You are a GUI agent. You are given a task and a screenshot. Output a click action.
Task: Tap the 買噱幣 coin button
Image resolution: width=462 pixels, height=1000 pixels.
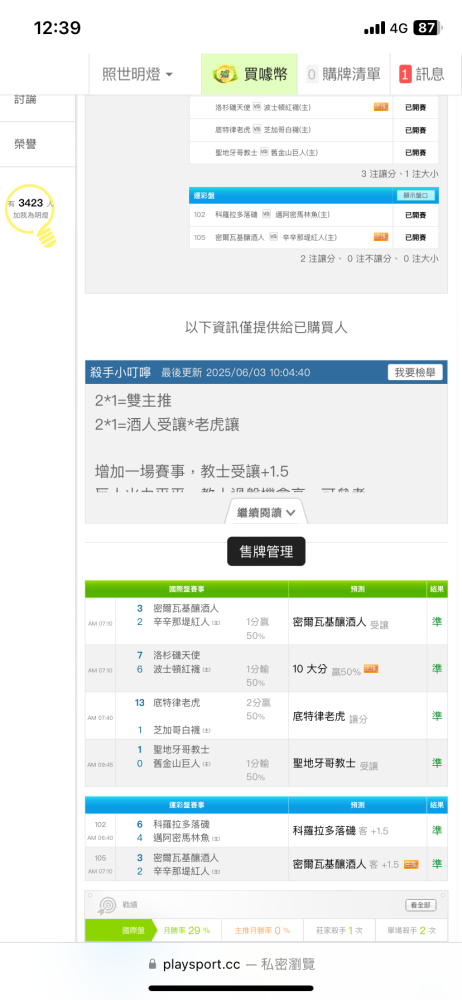coord(250,74)
